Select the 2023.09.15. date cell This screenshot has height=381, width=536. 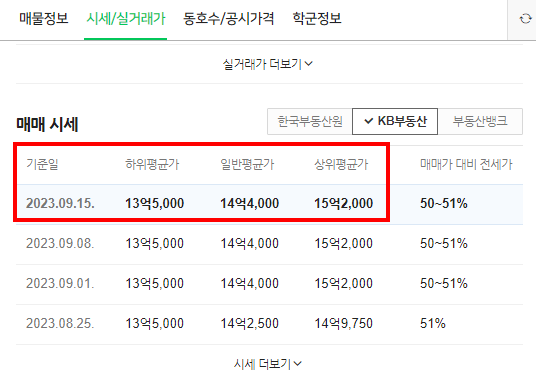[x=61, y=203]
